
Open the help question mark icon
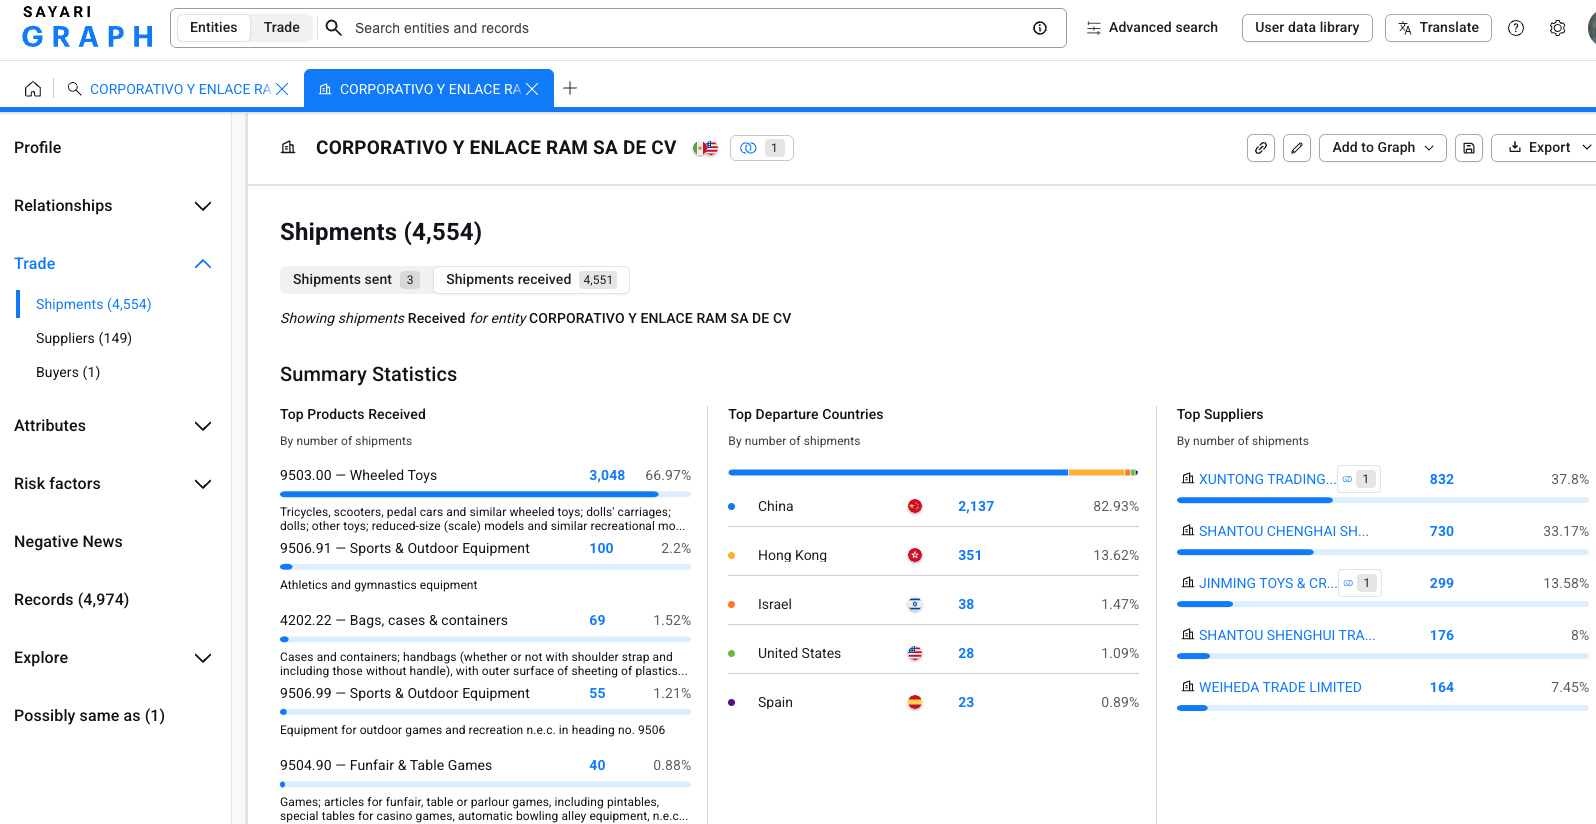click(1516, 28)
